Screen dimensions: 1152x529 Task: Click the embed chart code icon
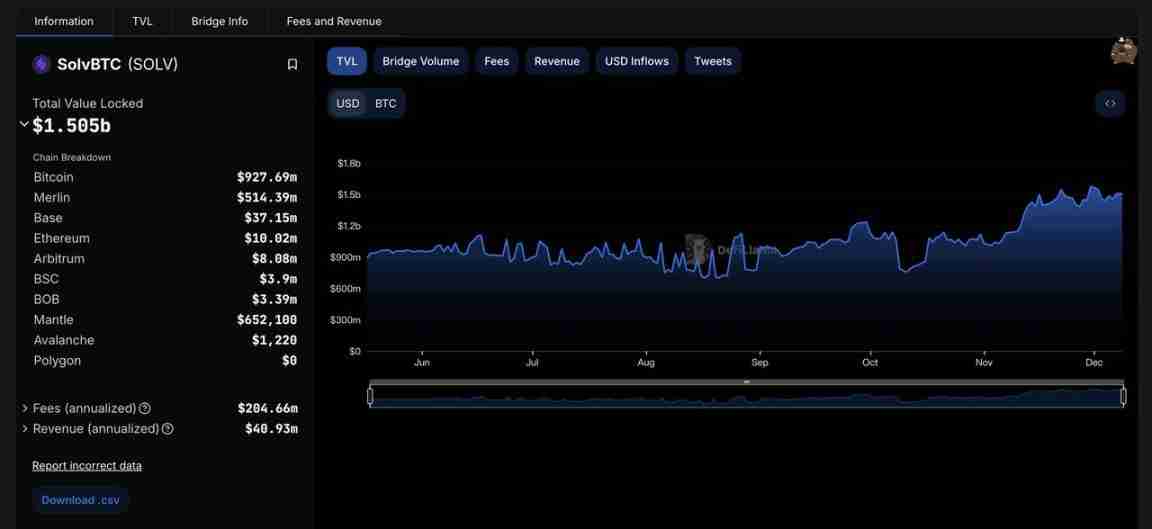pos(1110,103)
